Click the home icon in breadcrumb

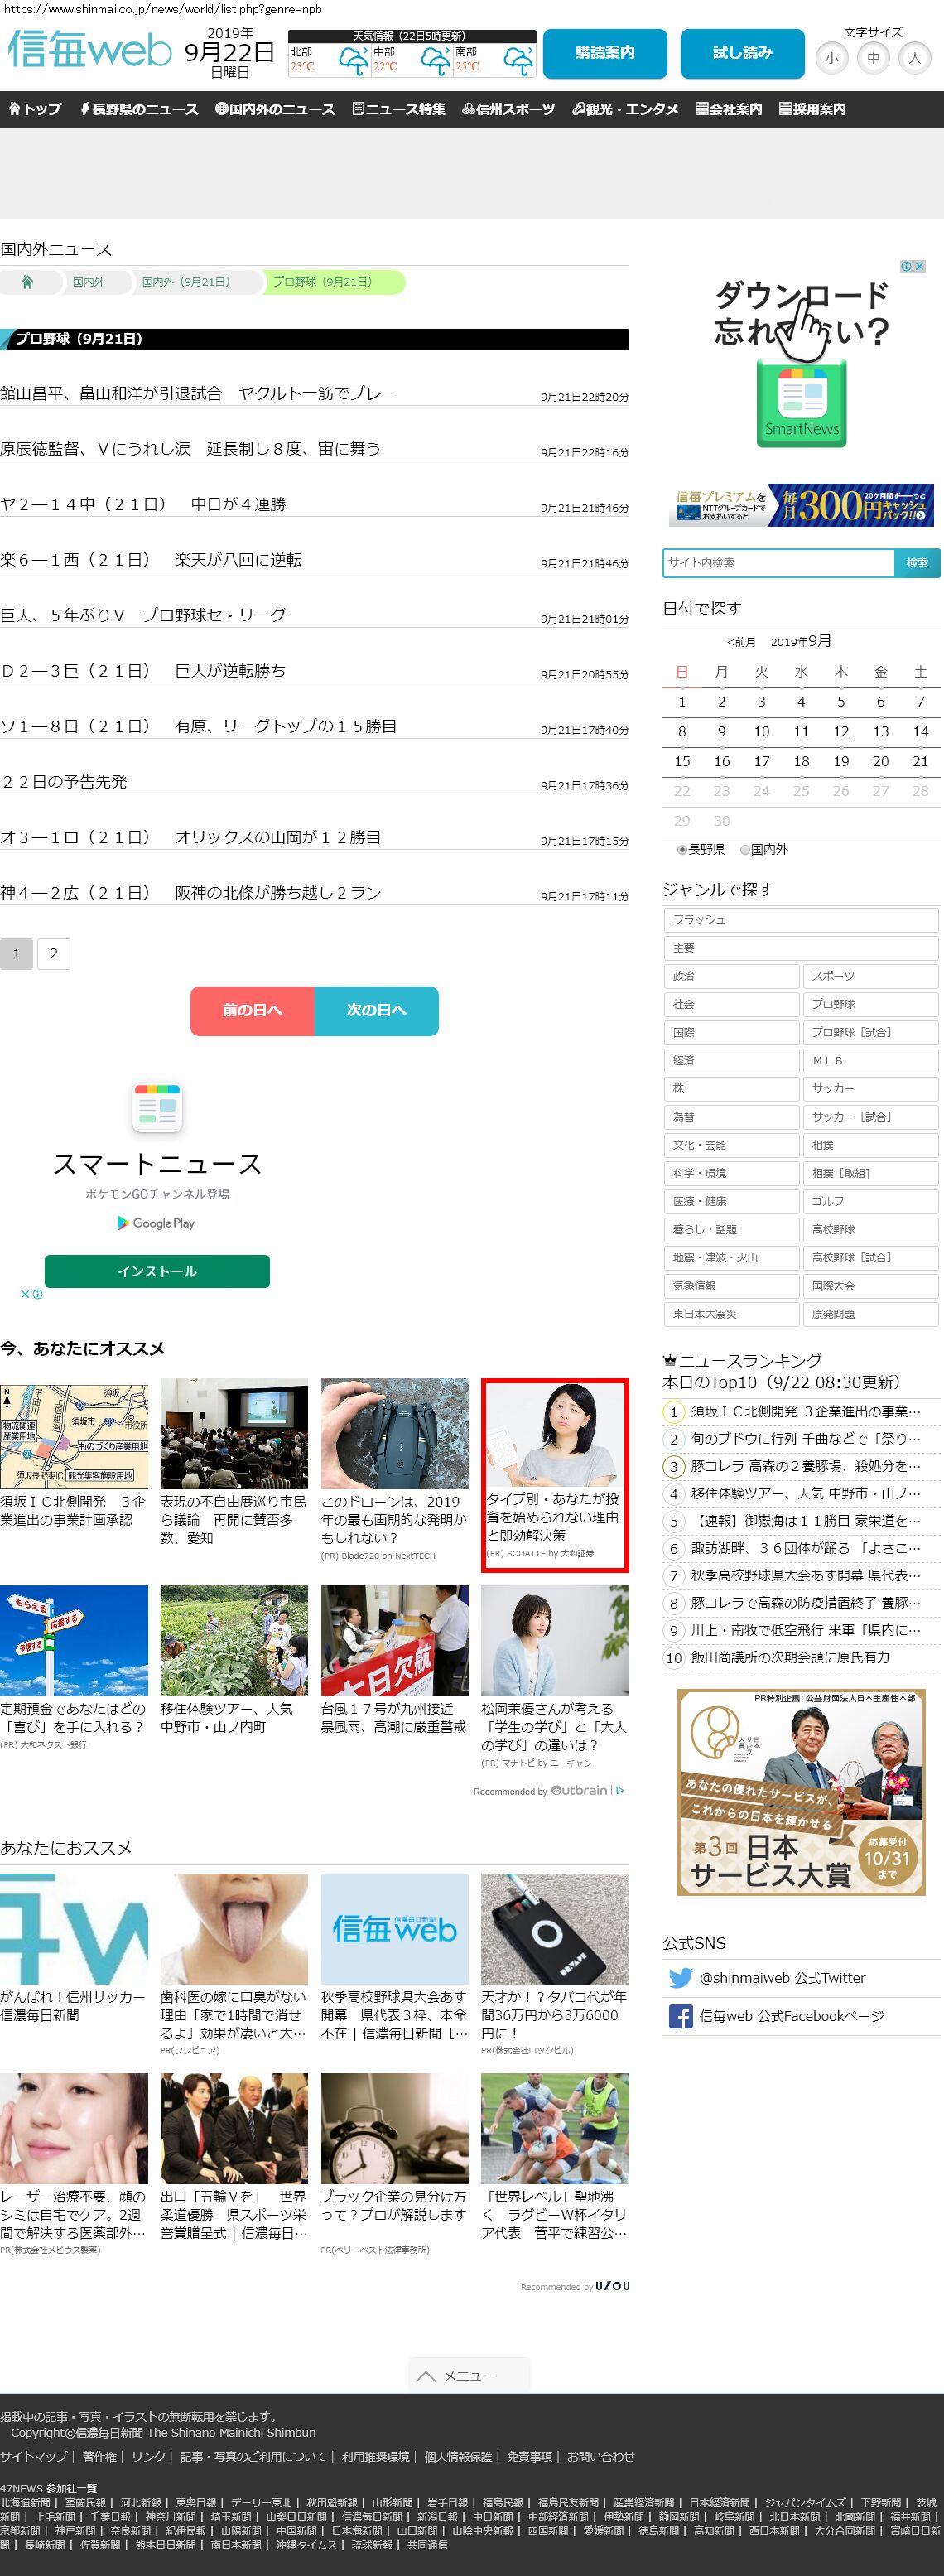click(x=28, y=282)
